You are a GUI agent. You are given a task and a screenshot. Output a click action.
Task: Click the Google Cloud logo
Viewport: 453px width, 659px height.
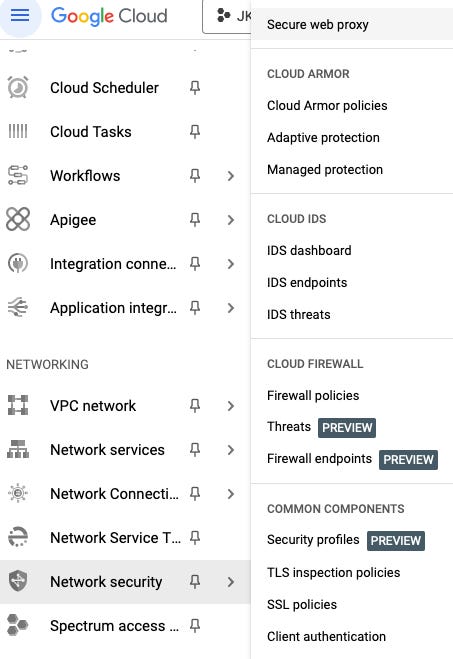pos(109,16)
